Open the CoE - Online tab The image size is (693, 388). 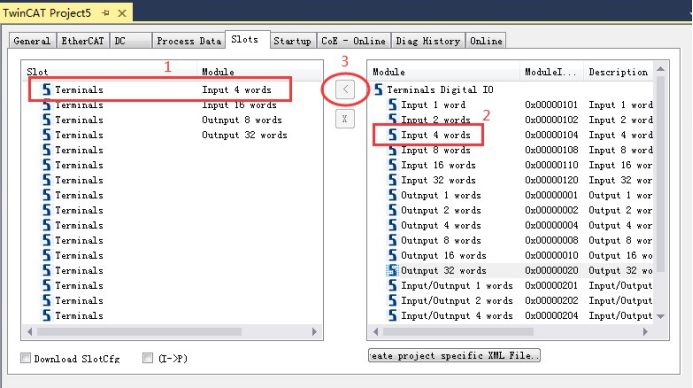pos(353,41)
